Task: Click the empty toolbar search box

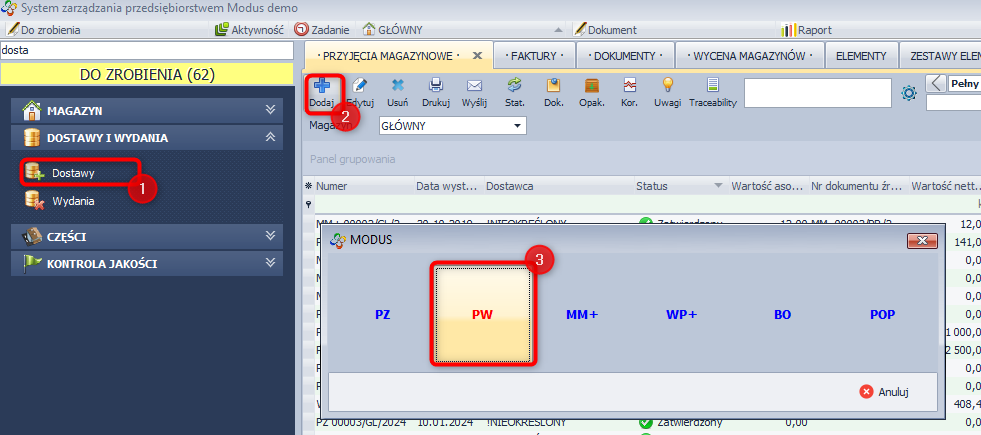Action: tap(817, 93)
